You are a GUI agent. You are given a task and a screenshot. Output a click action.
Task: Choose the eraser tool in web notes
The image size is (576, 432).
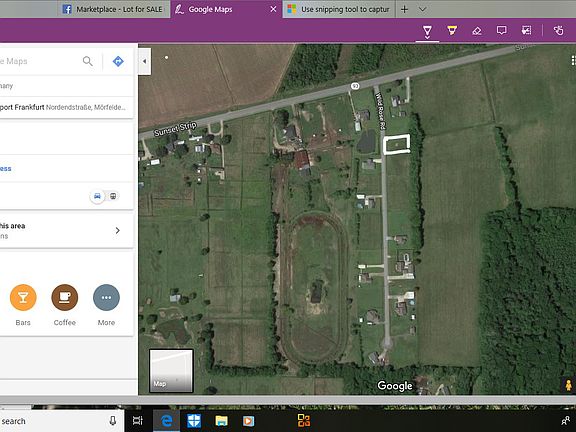pyautogui.click(x=477, y=31)
